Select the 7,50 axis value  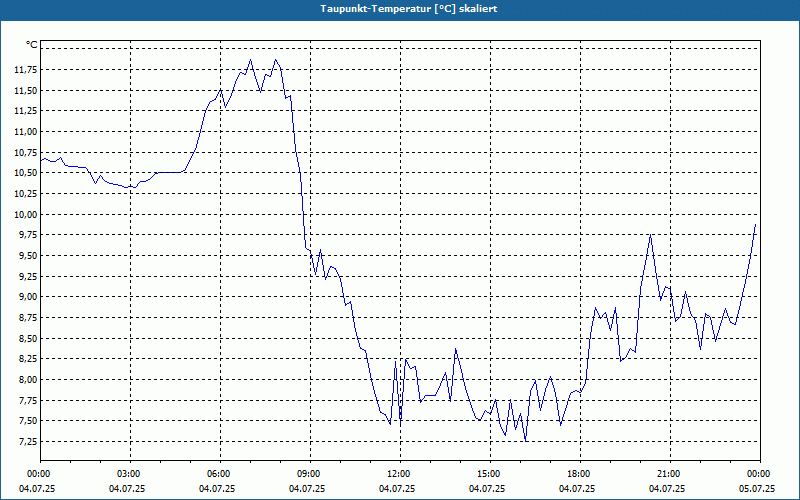coord(28,421)
